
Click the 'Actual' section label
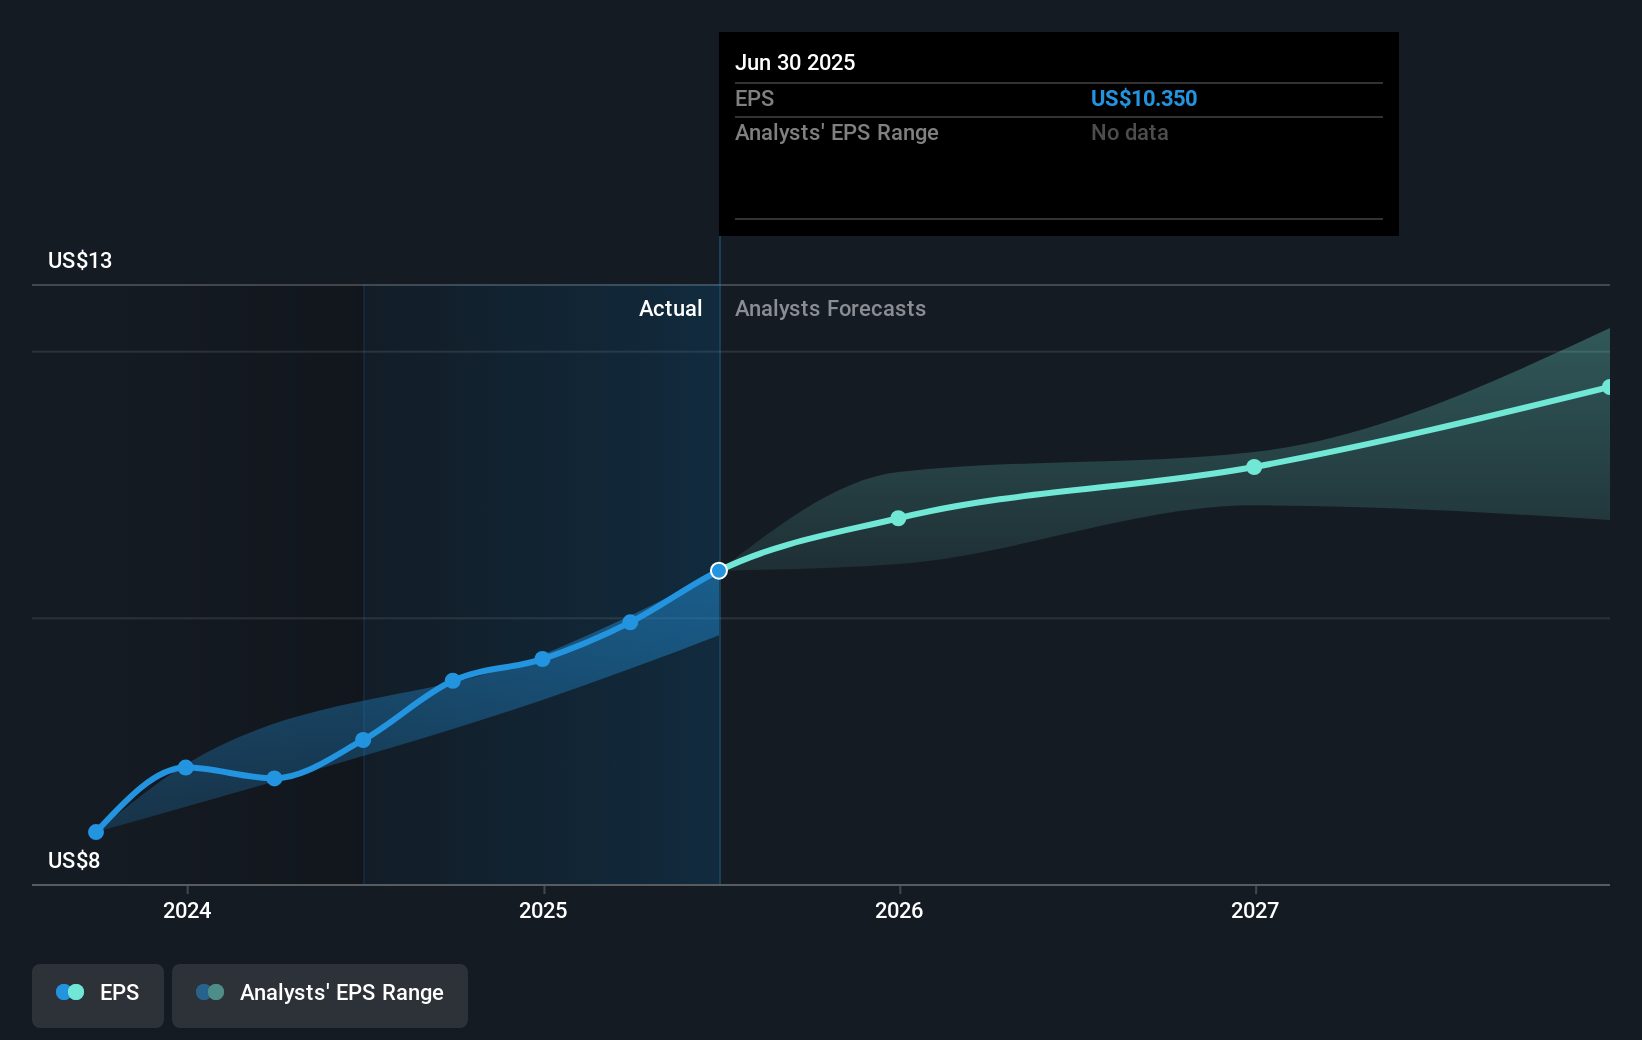point(670,309)
